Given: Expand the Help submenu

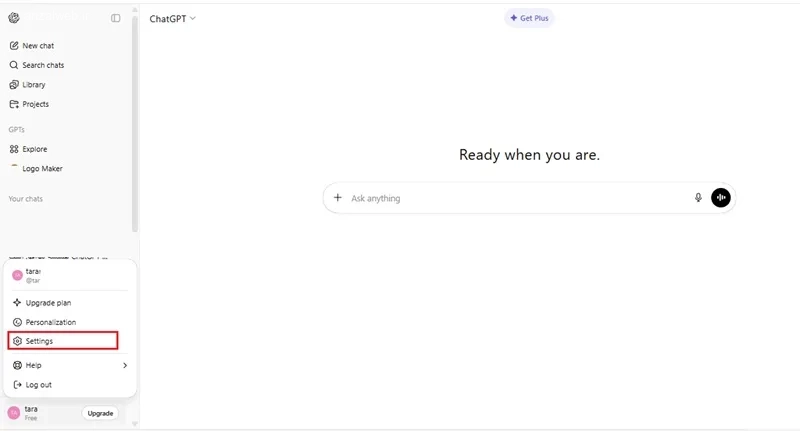Looking at the screenshot, I should [x=69, y=365].
